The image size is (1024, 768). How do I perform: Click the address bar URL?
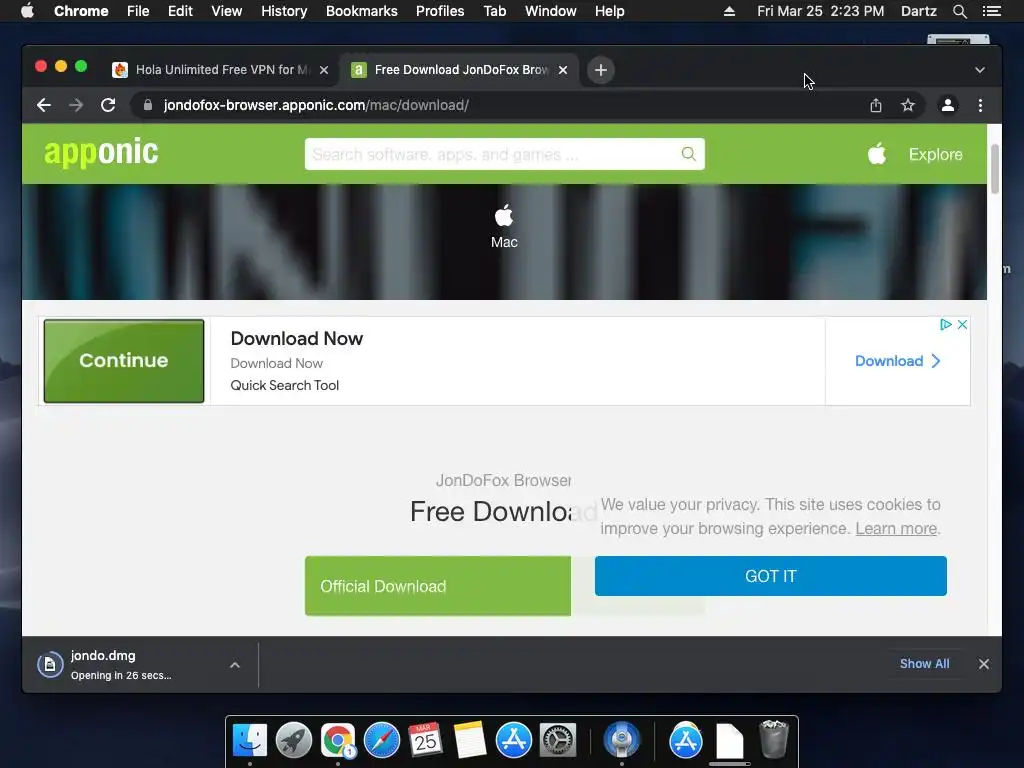(x=316, y=105)
